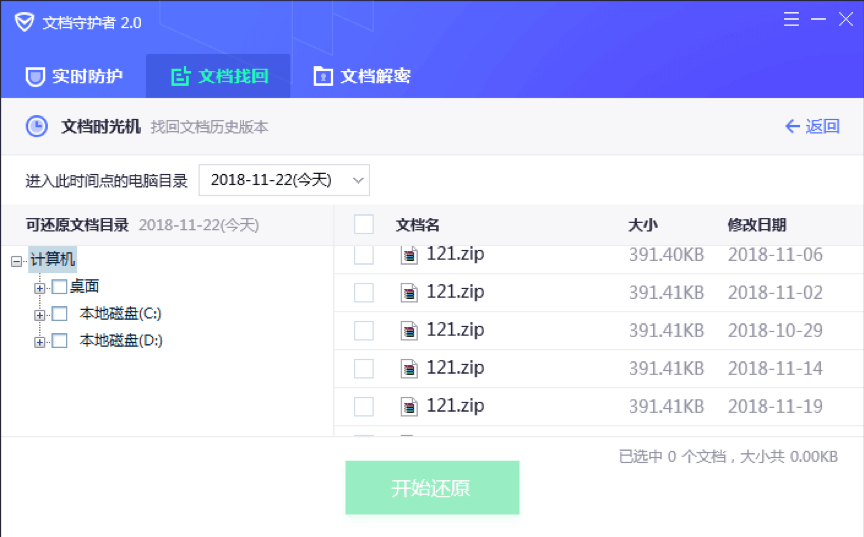Open the 2018-11-22(今天) date dropdown
The image size is (864, 537).
[284, 180]
